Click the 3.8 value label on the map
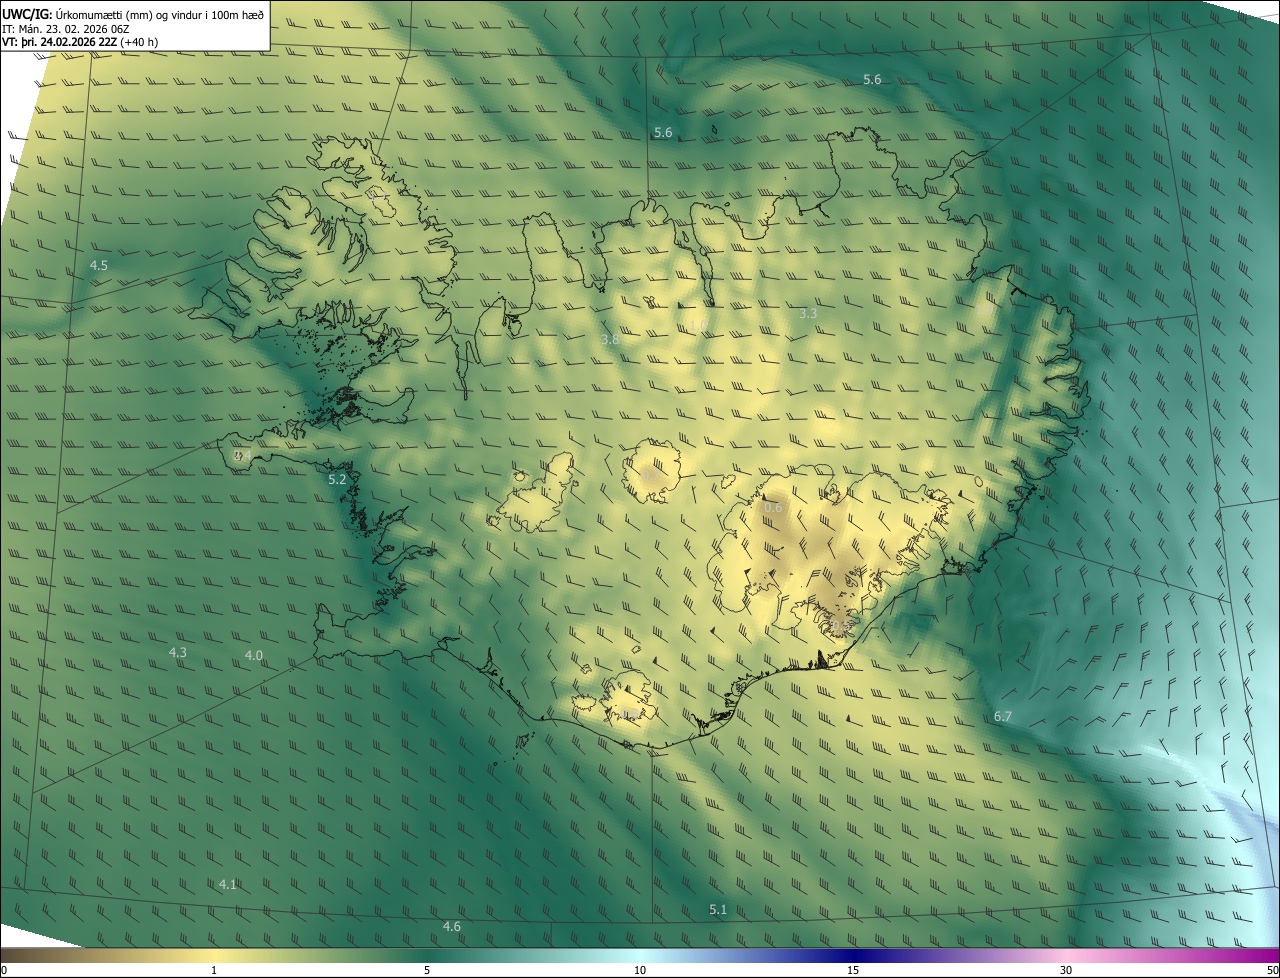Image resolution: width=1280 pixels, height=978 pixels. pos(610,340)
